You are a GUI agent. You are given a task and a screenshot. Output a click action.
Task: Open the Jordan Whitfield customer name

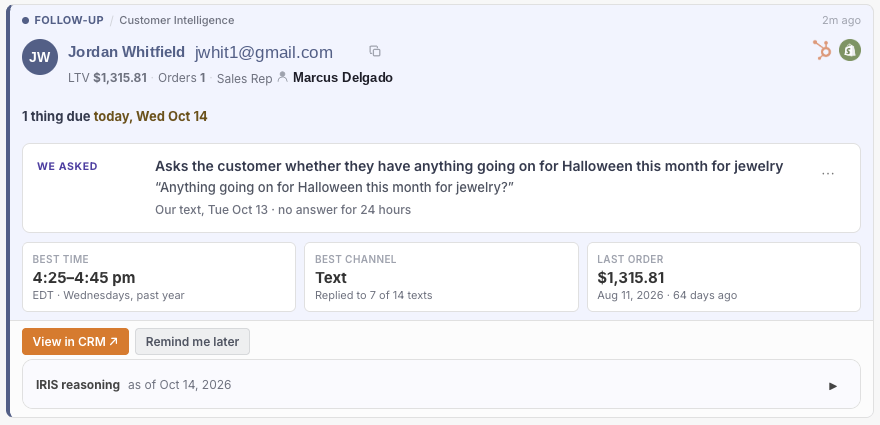pyautogui.click(x=126, y=52)
